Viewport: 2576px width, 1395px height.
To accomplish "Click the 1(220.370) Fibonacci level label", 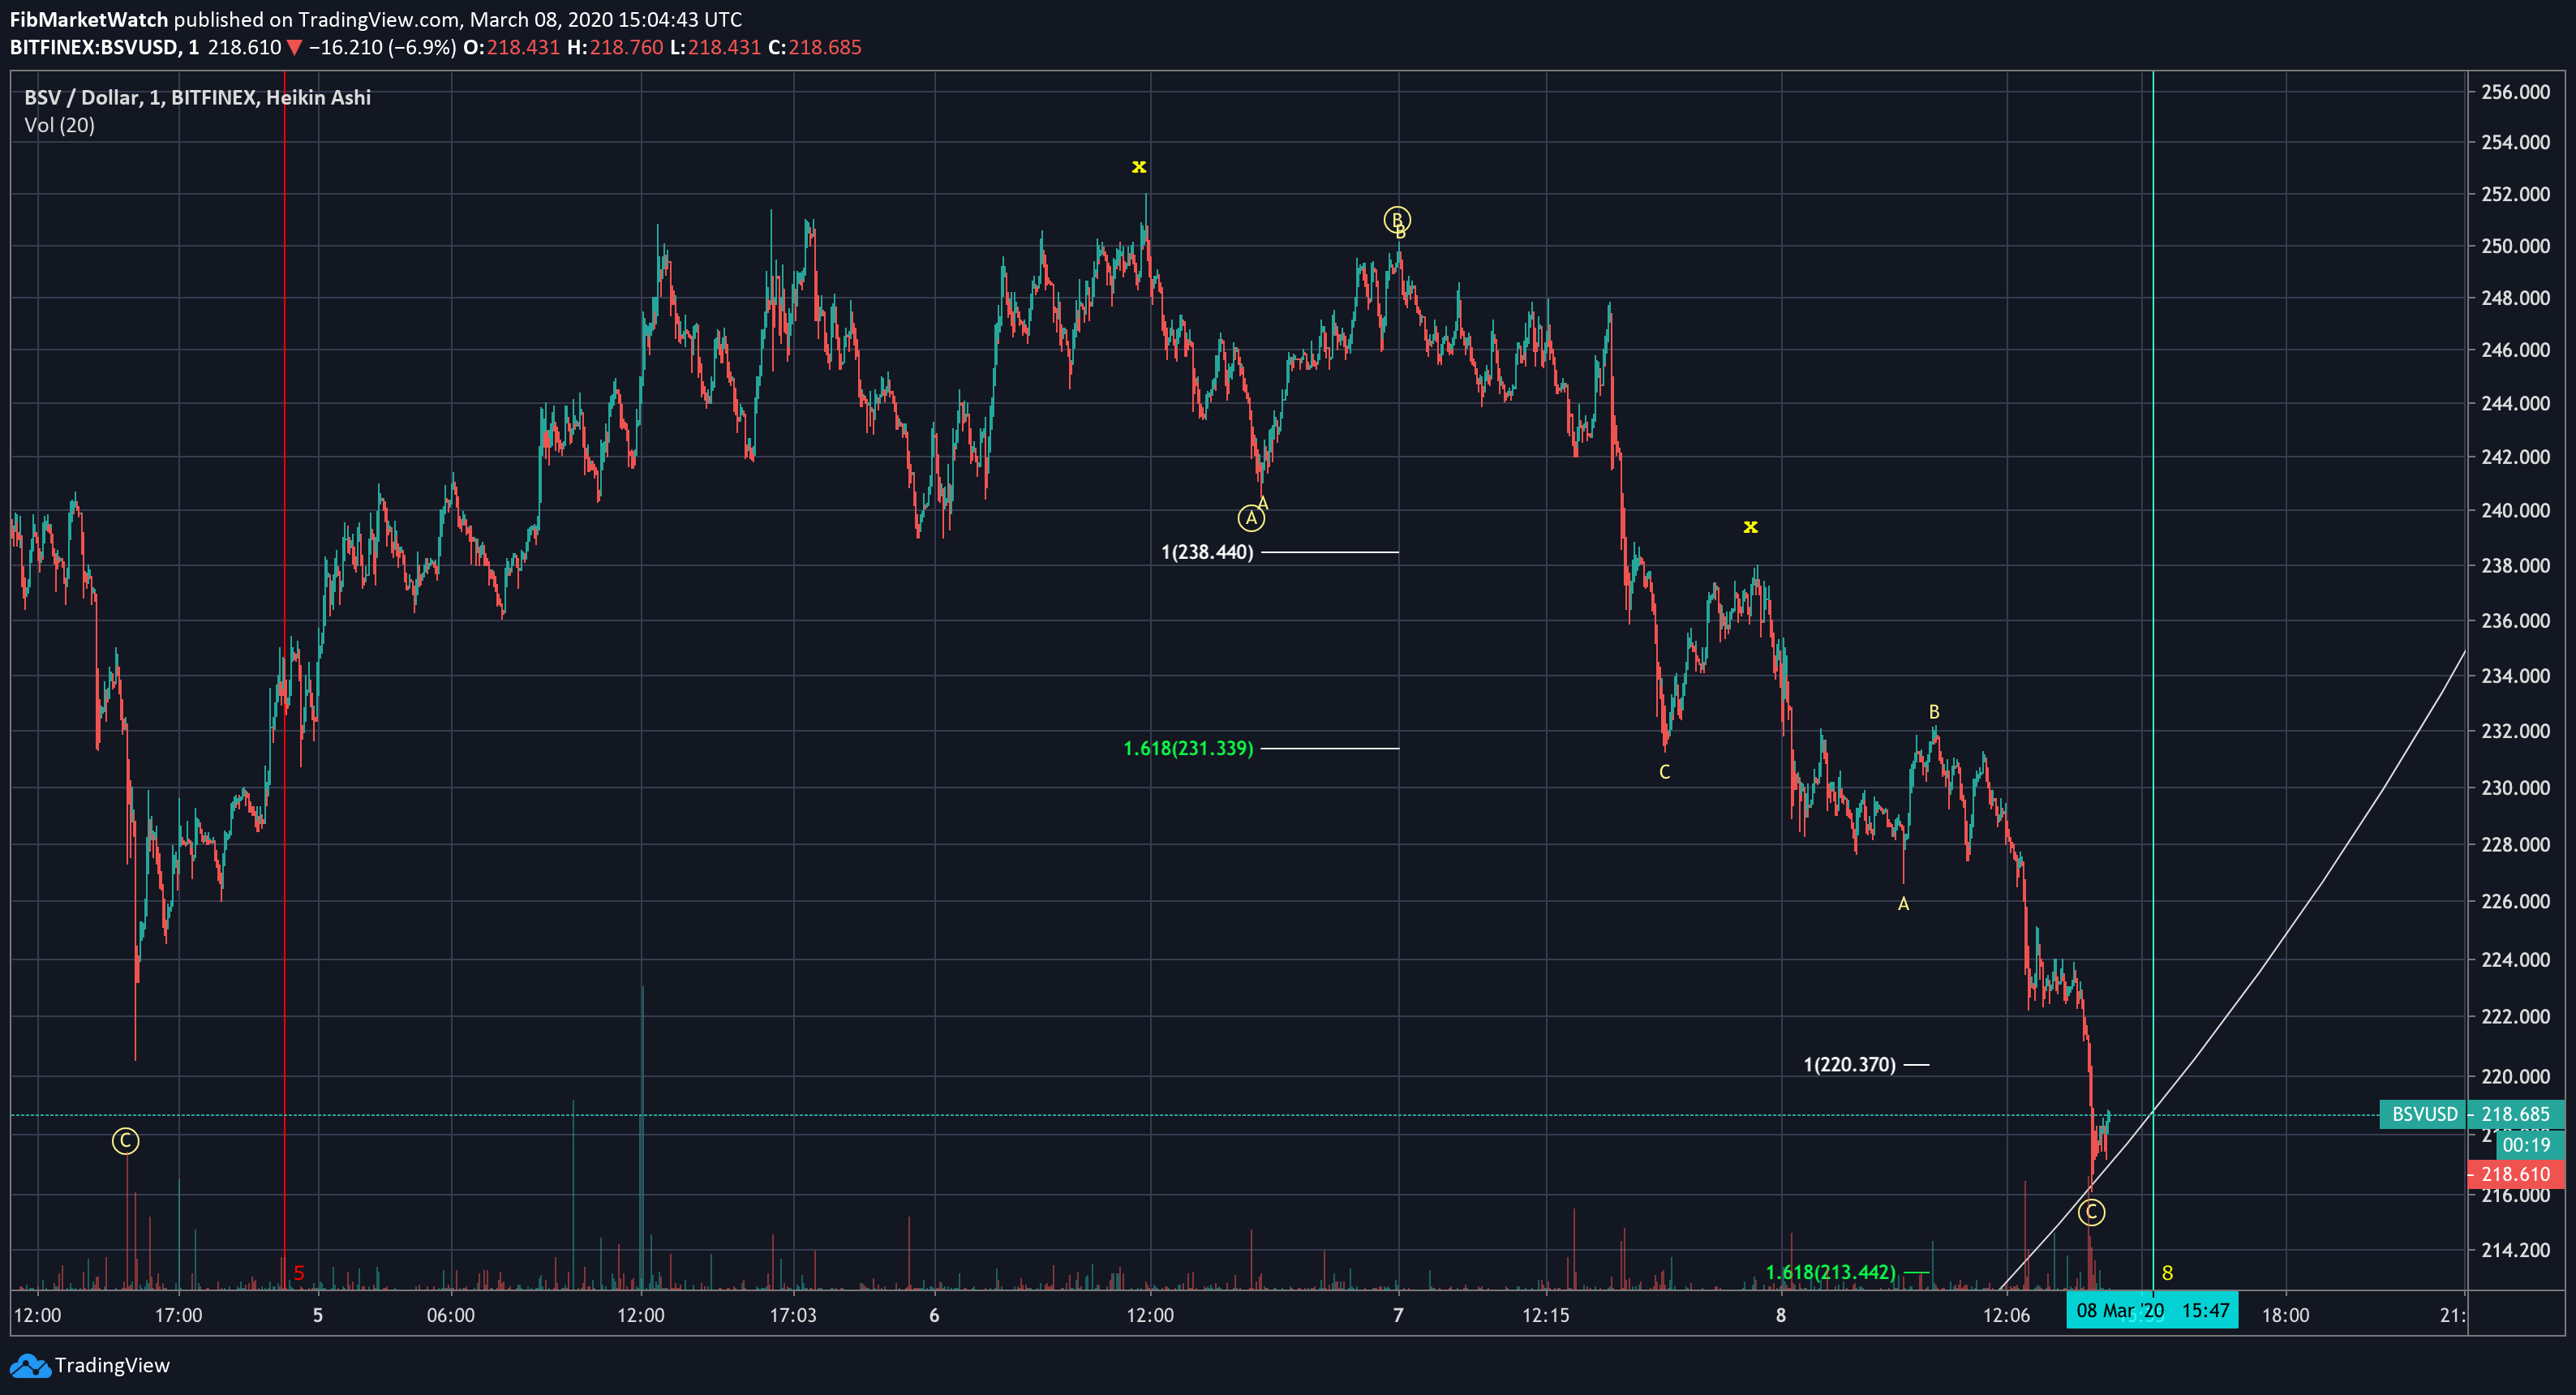I will [1849, 1064].
